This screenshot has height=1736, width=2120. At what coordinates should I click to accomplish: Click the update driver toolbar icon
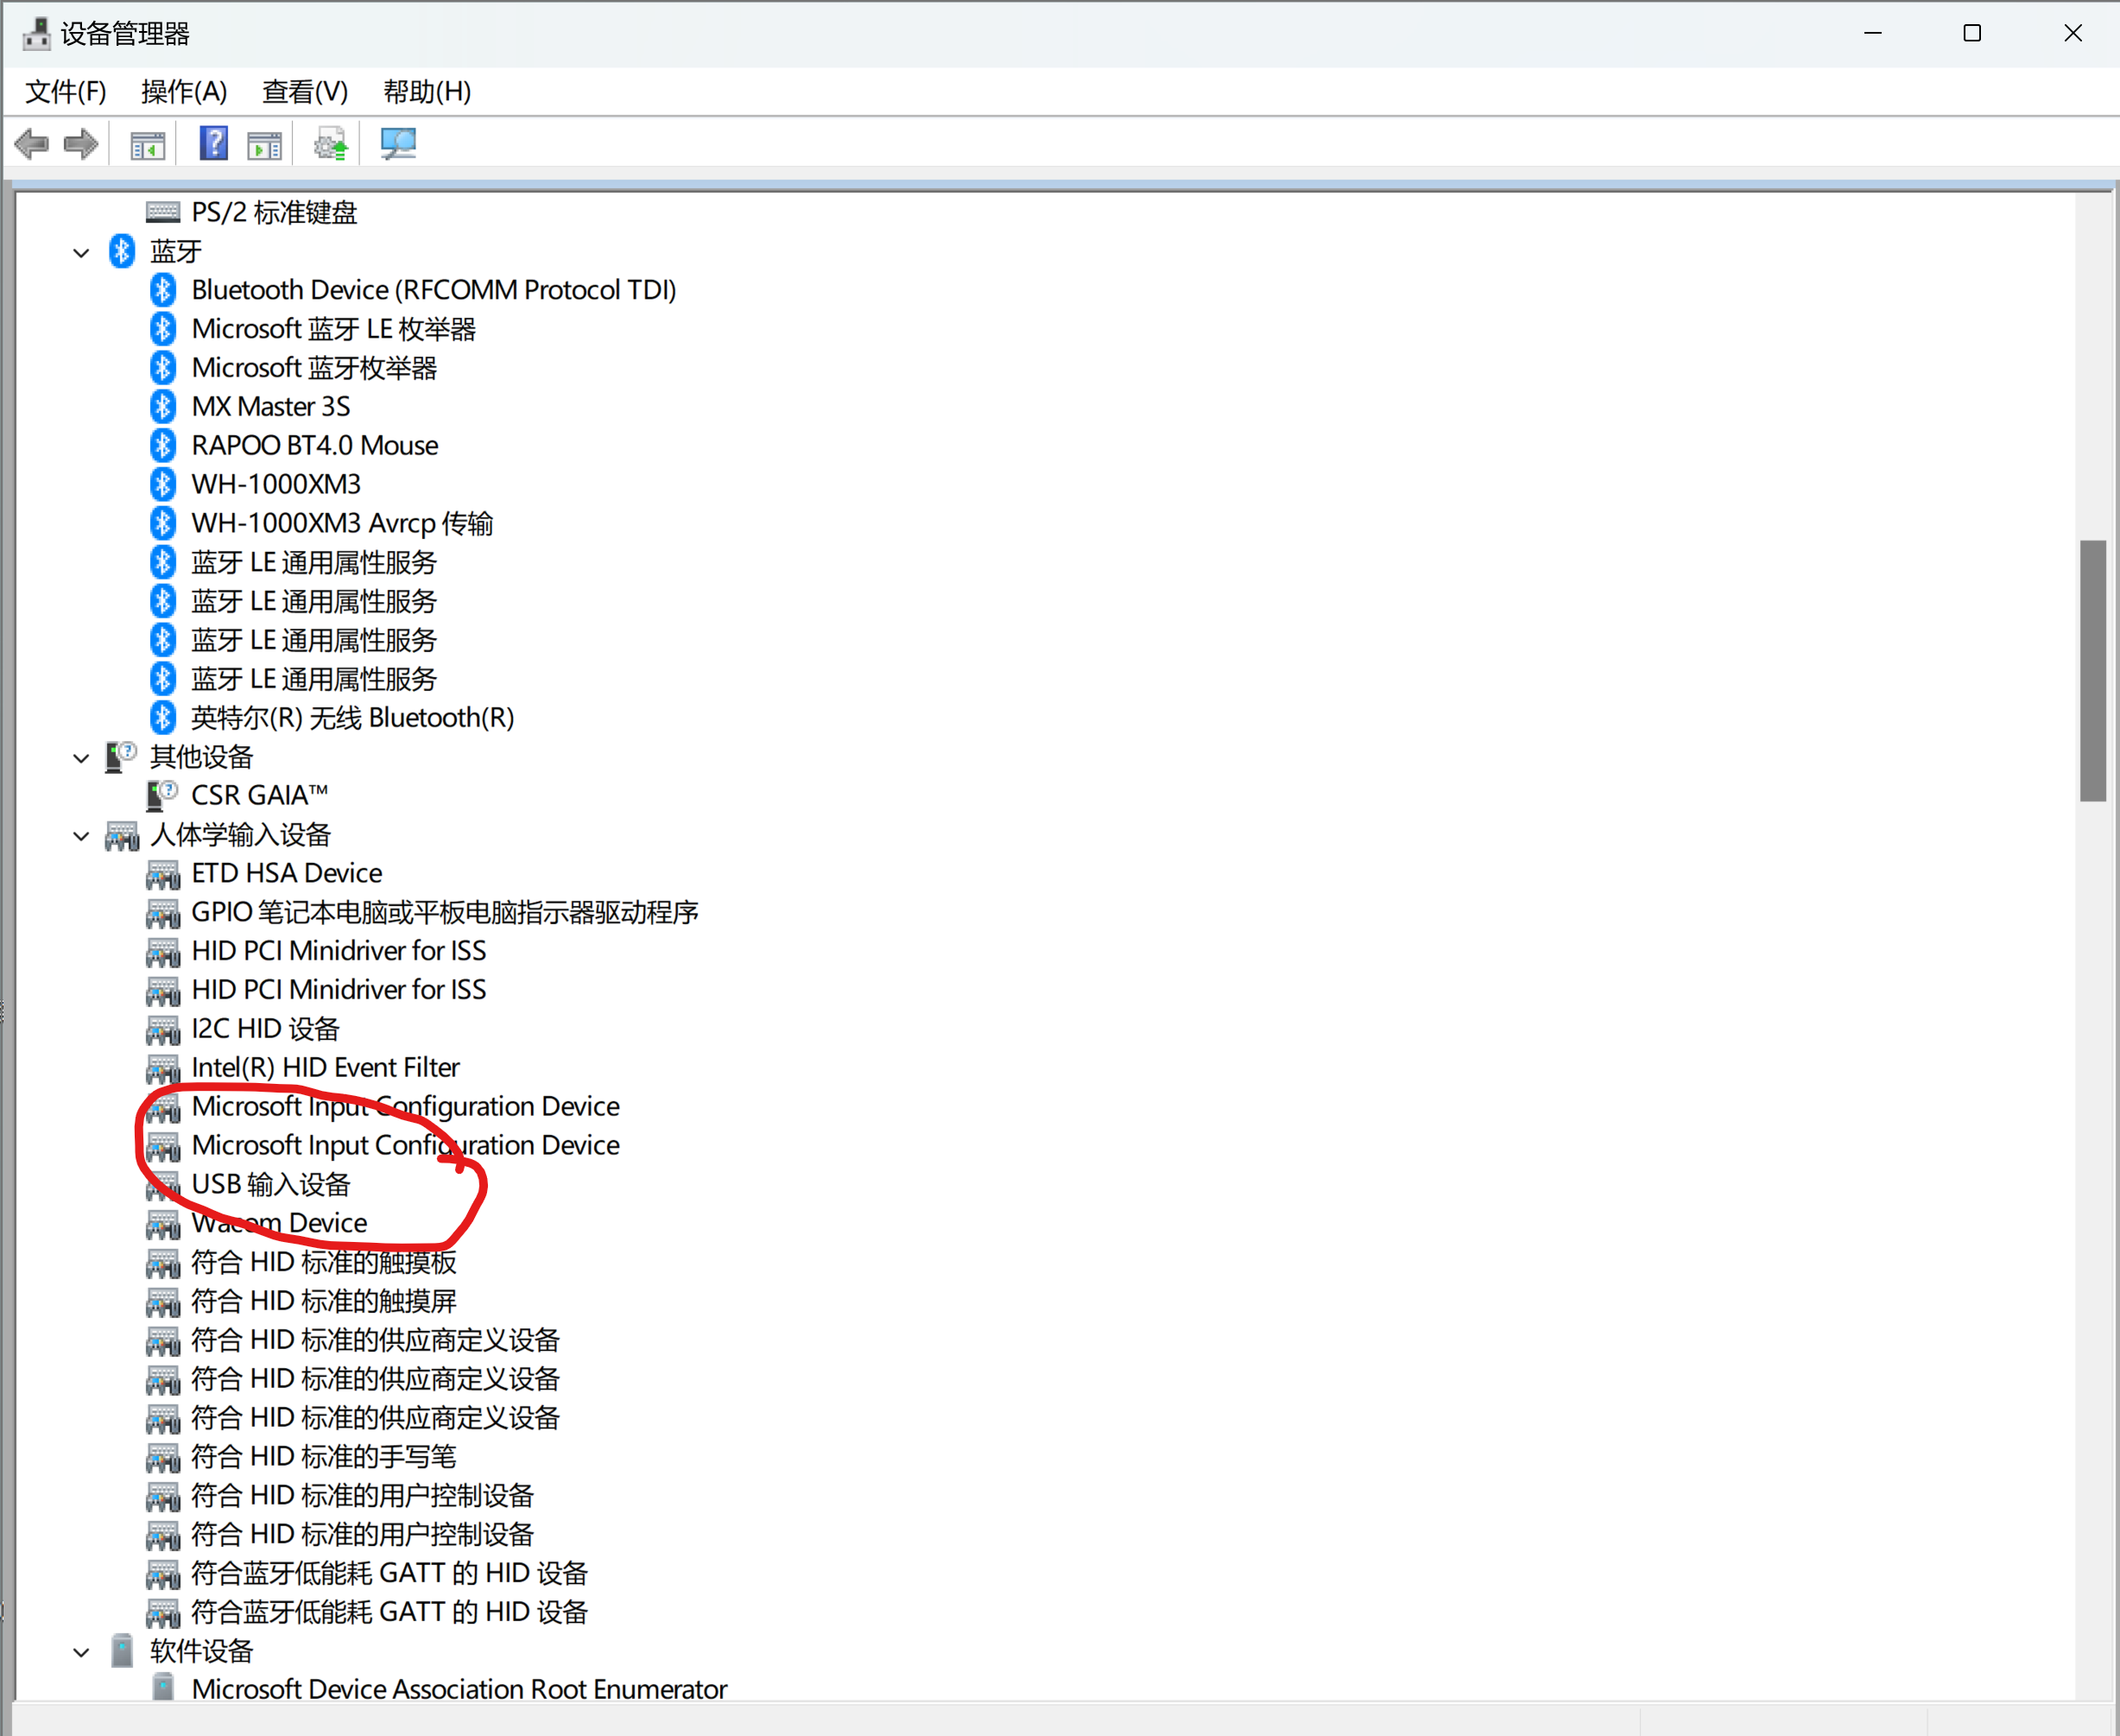coord(331,144)
